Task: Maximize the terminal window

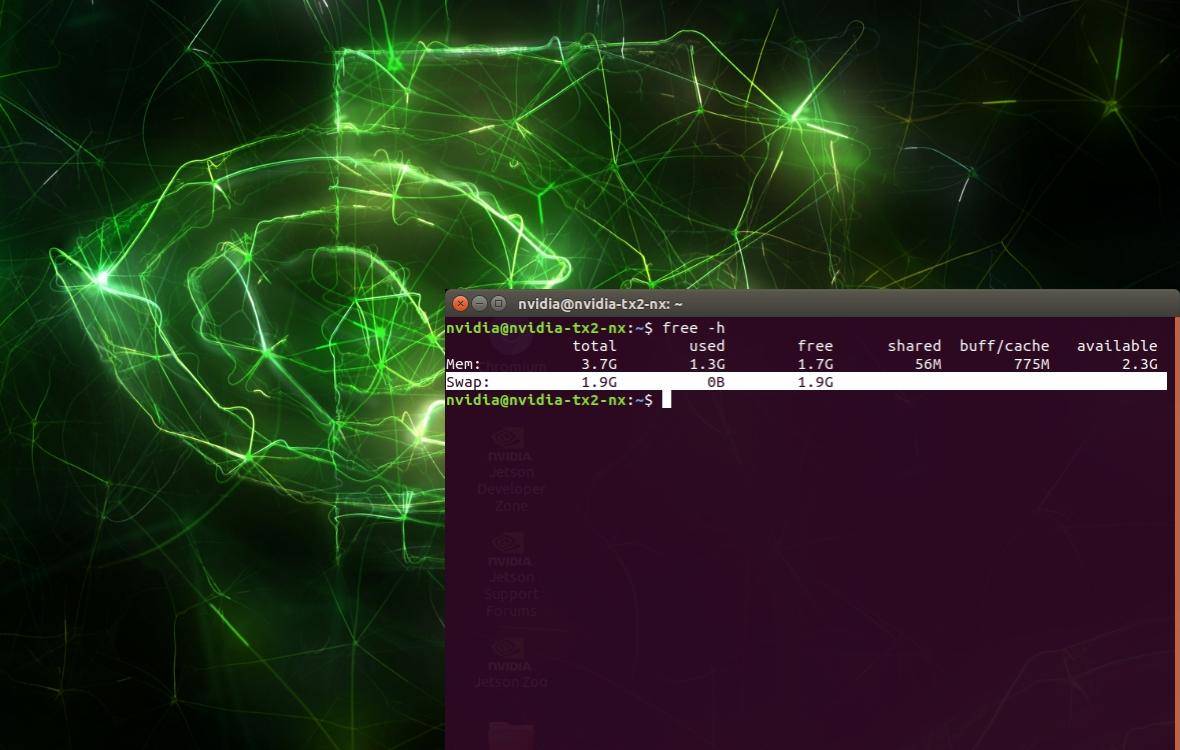Action: (x=498, y=304)
